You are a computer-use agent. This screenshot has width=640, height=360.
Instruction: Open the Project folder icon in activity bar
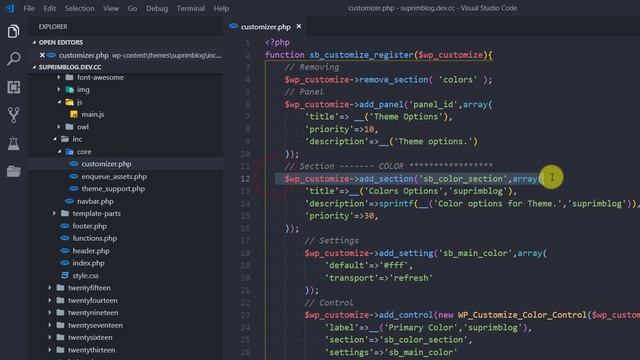[x=13, y=171]
